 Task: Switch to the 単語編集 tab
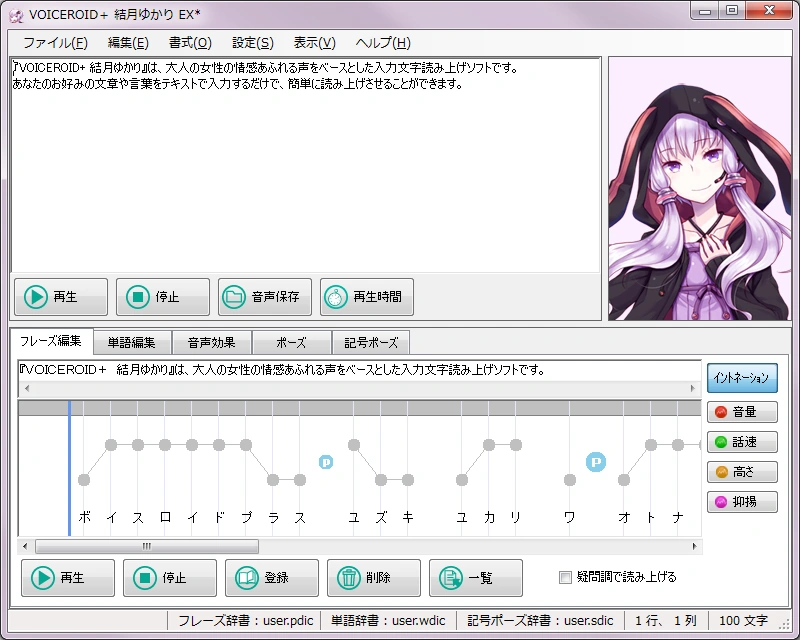(x=132, y=342)
